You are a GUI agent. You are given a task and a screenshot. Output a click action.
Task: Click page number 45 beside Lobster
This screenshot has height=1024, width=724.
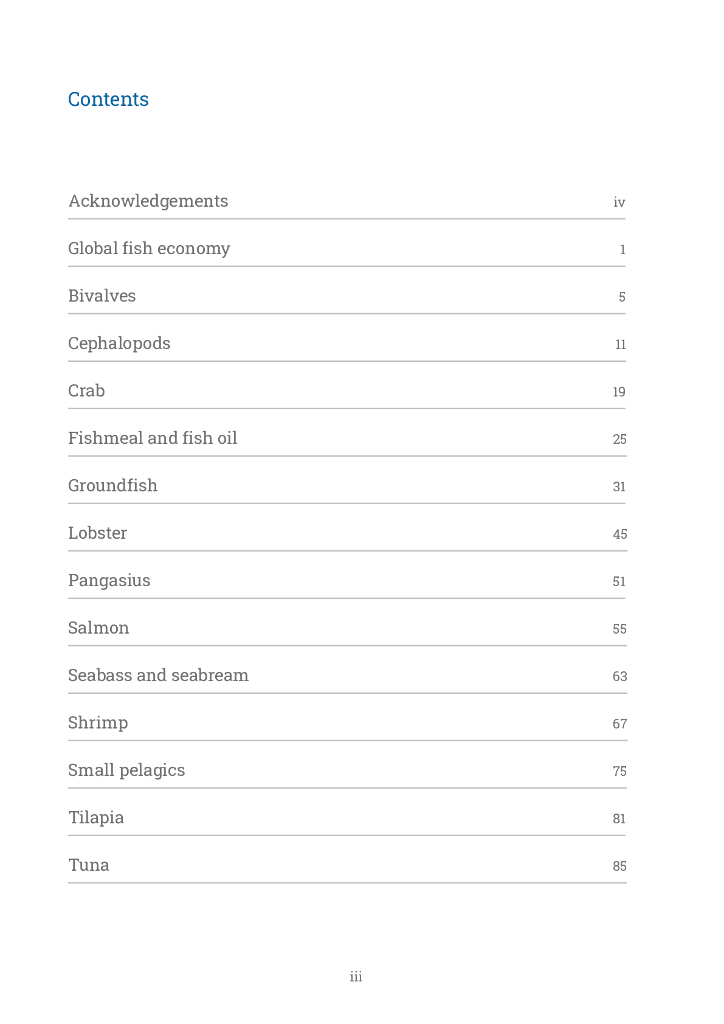pos(619,534)
